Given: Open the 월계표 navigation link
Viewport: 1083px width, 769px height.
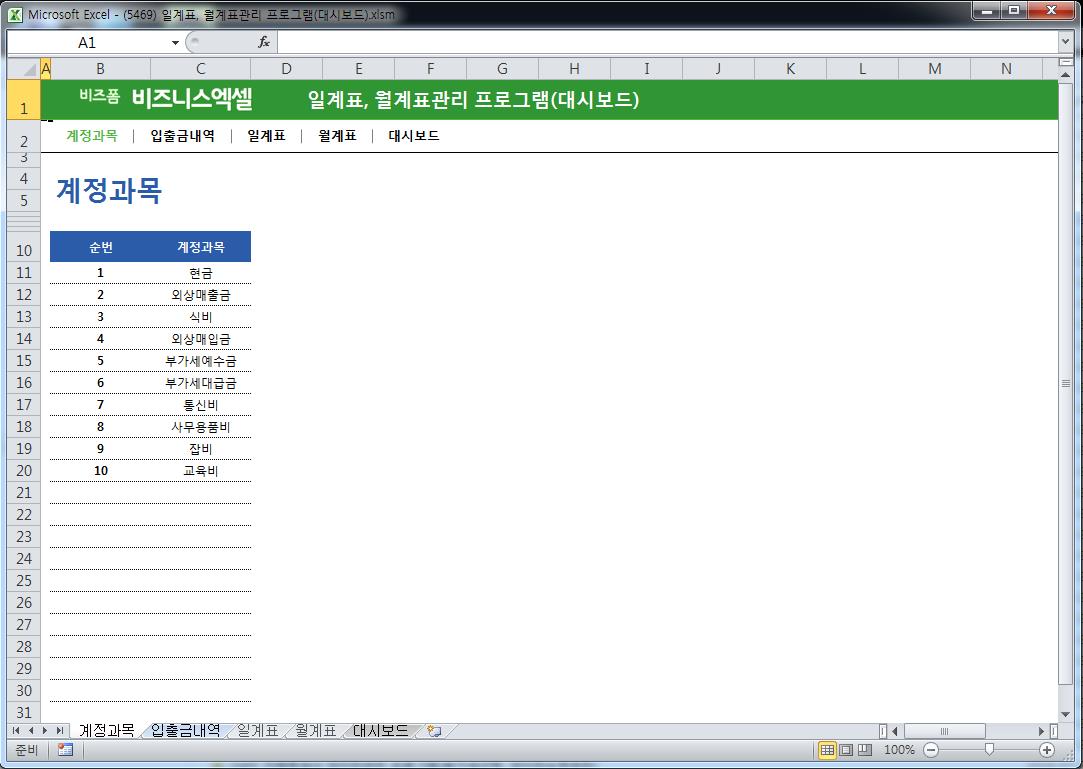Looking at the screenshot, I should pyautogui.click(x=337, y=136).
